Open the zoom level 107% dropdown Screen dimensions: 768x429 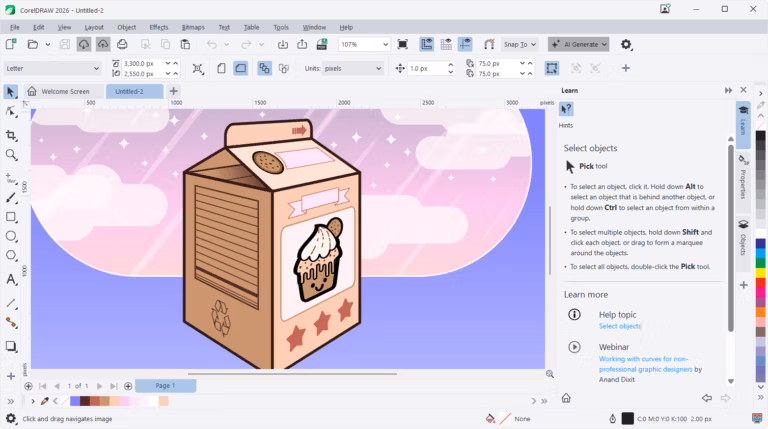click(x=385, y=45)
